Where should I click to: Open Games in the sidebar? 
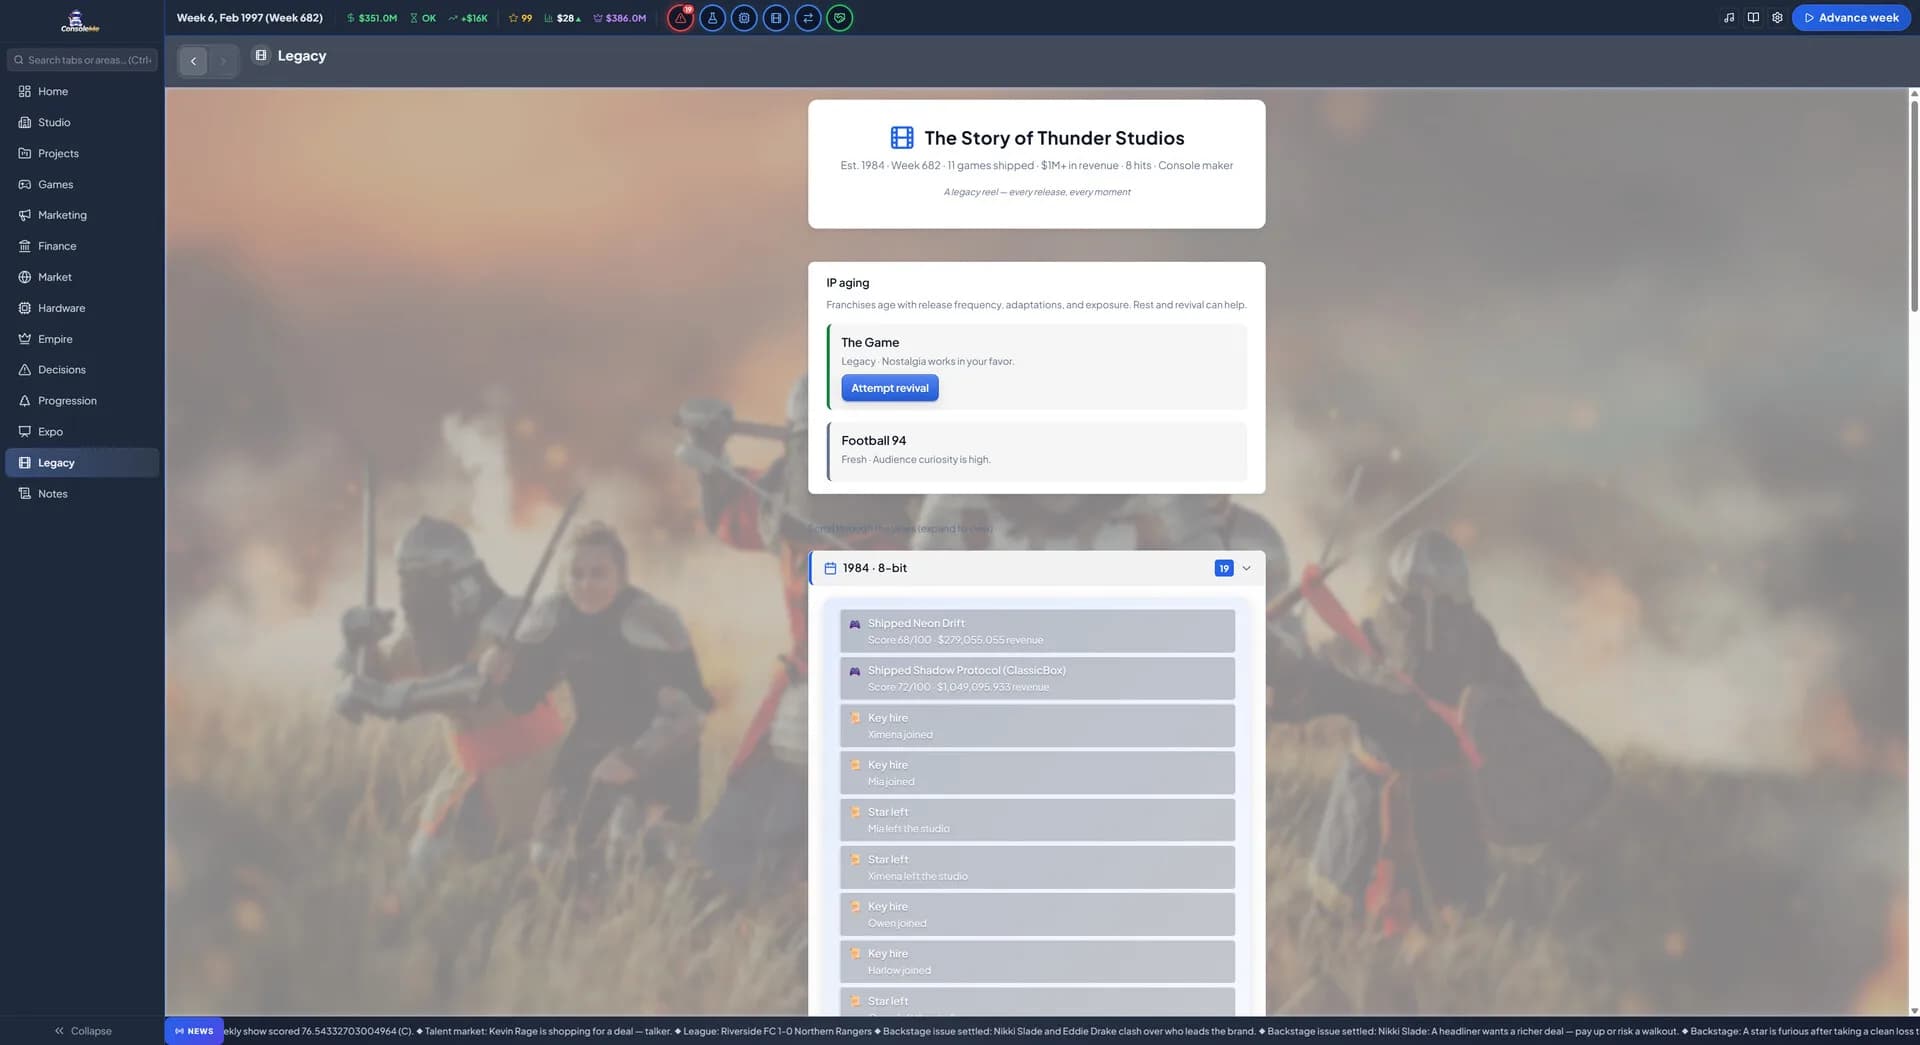[82, 185]
